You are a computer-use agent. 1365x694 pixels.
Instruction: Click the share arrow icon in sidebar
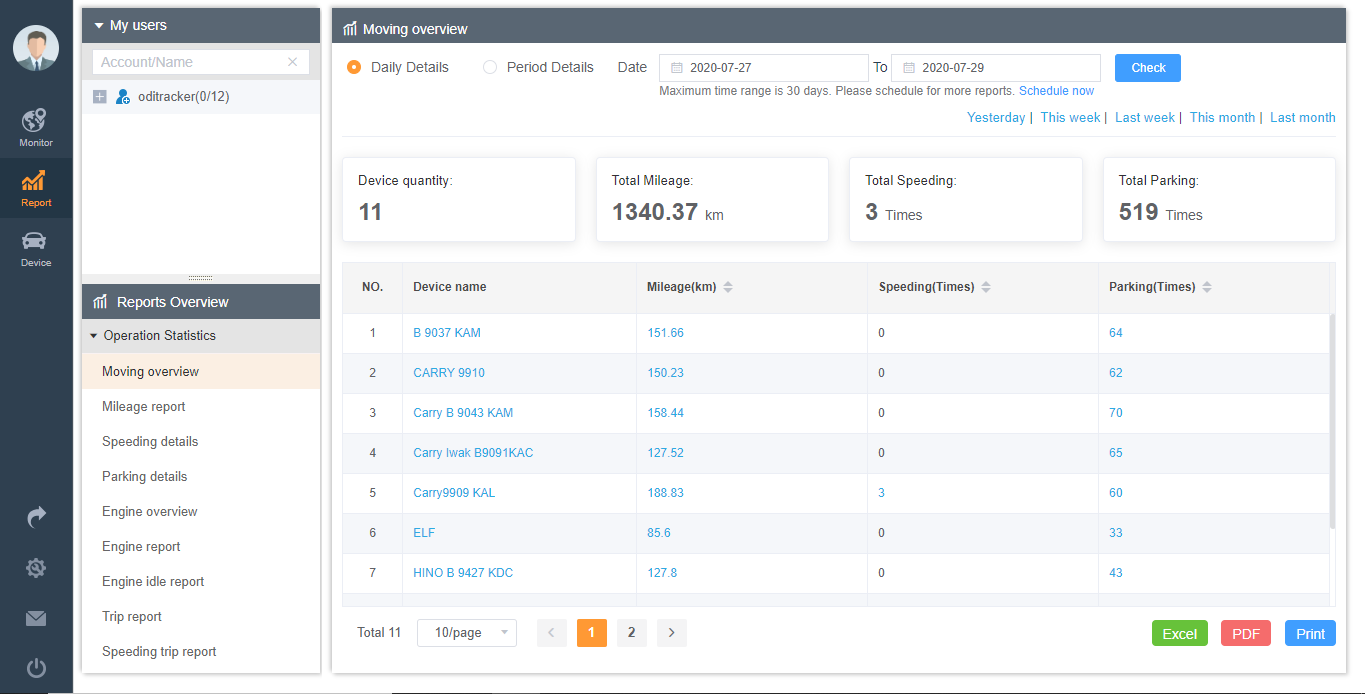point(36,517)
